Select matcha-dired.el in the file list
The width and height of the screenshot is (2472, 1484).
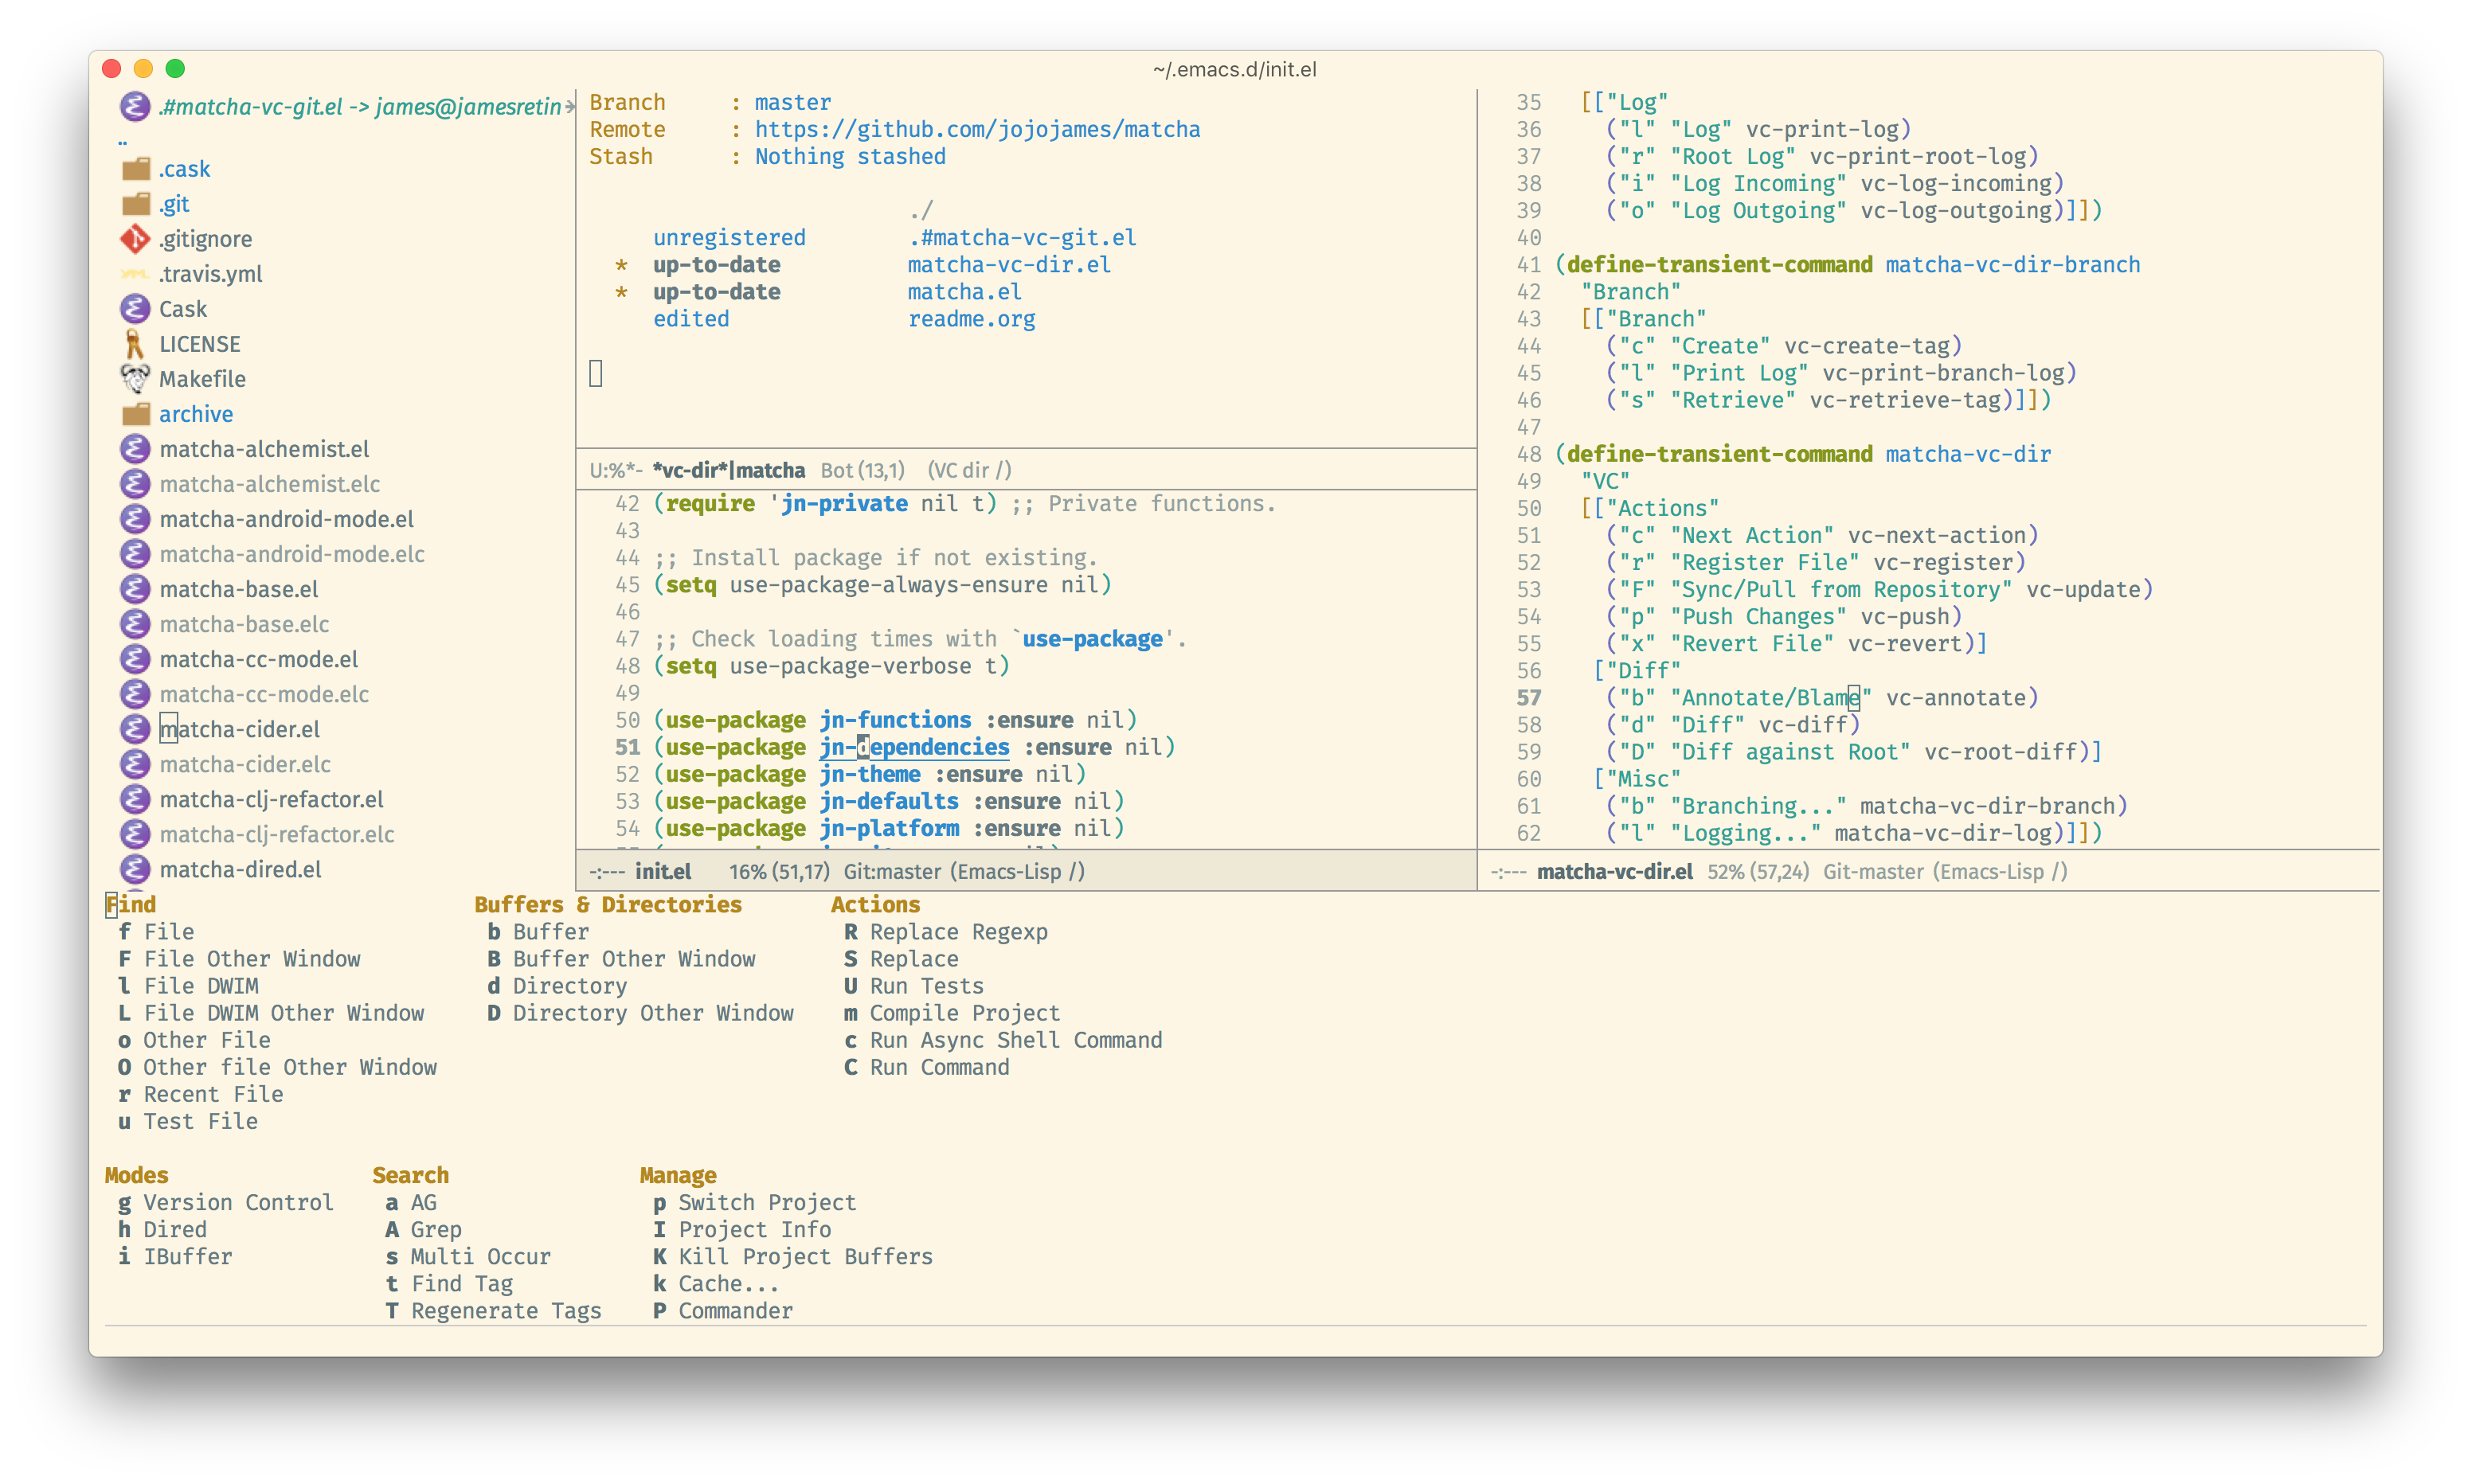point(240,869)
